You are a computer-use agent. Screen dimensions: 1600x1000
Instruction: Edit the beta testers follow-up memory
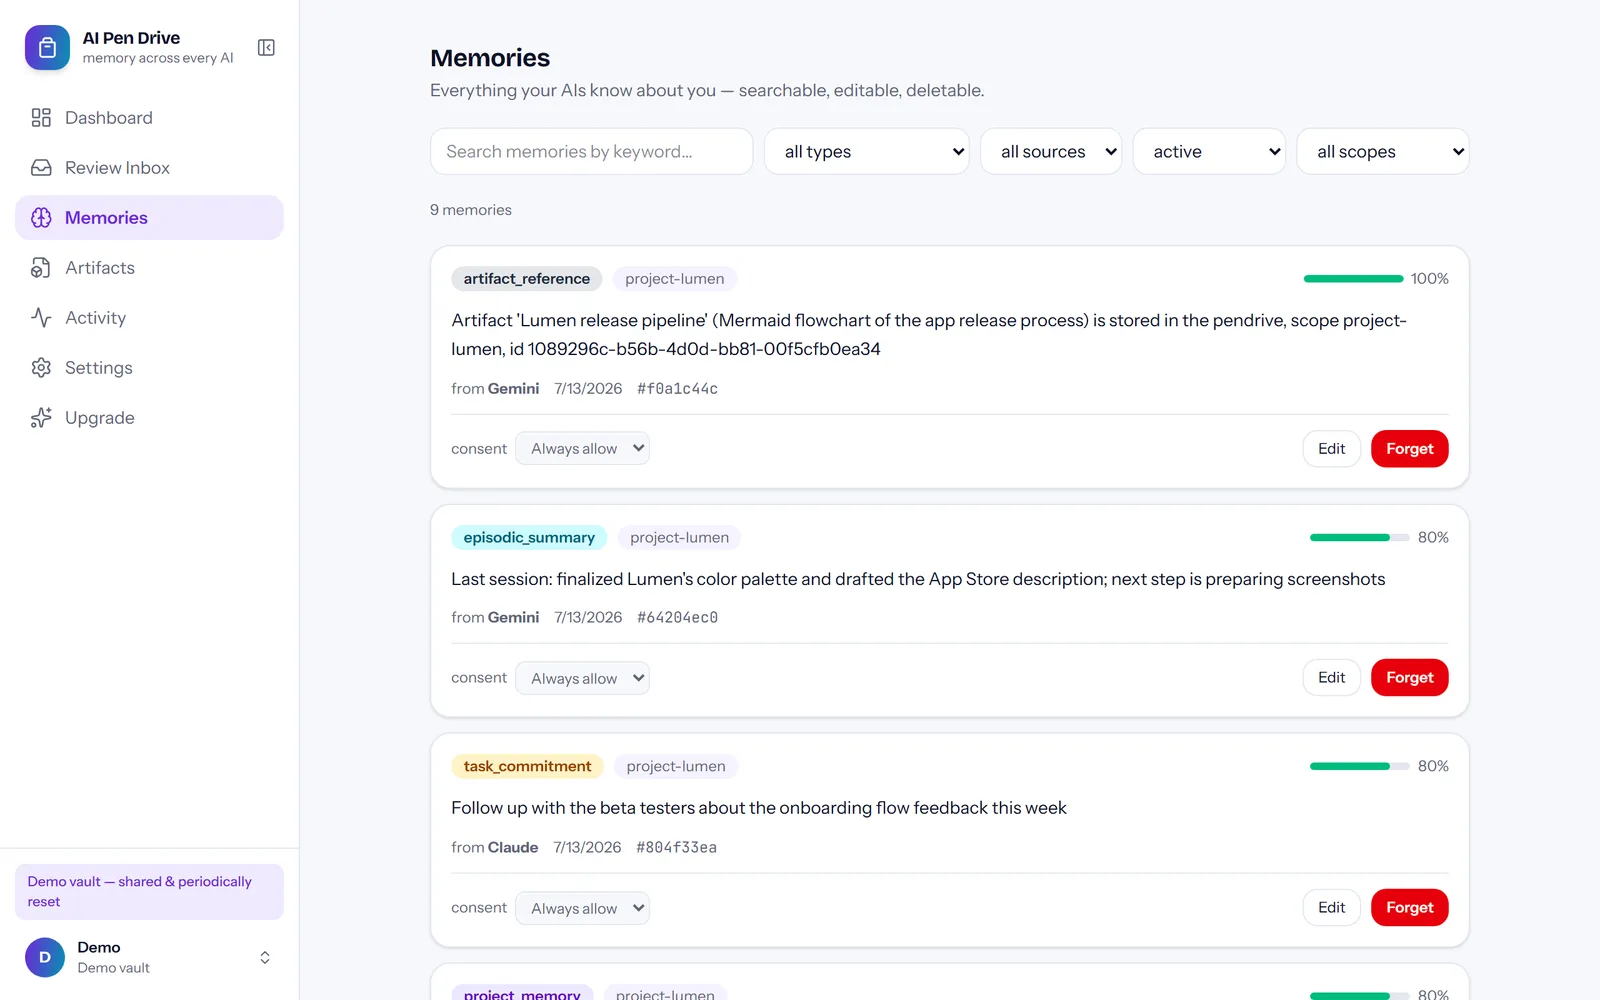point(1331,908)
